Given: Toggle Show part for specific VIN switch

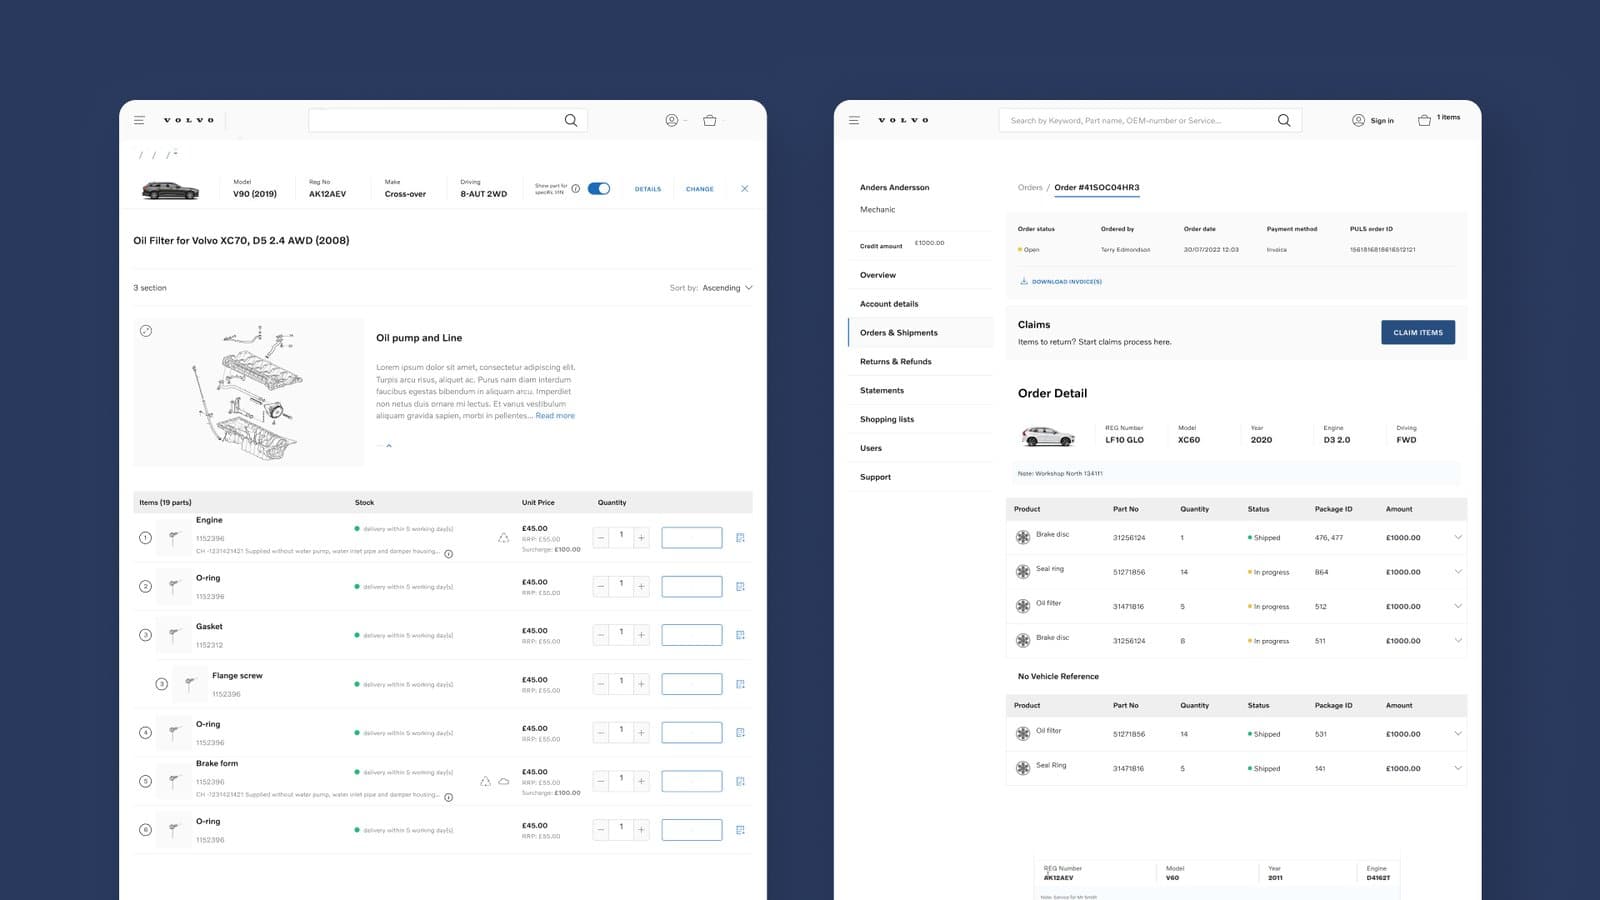Looking at the screenshot, I should 599,188.
